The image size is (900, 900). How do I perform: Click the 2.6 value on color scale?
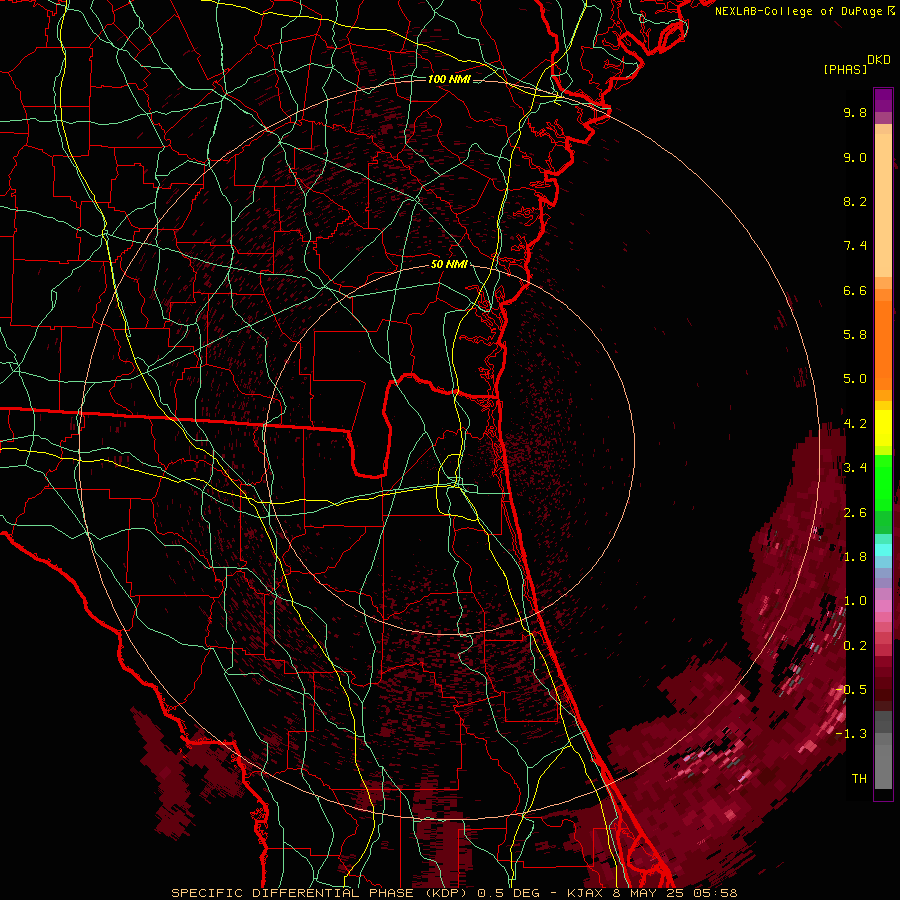855,513
